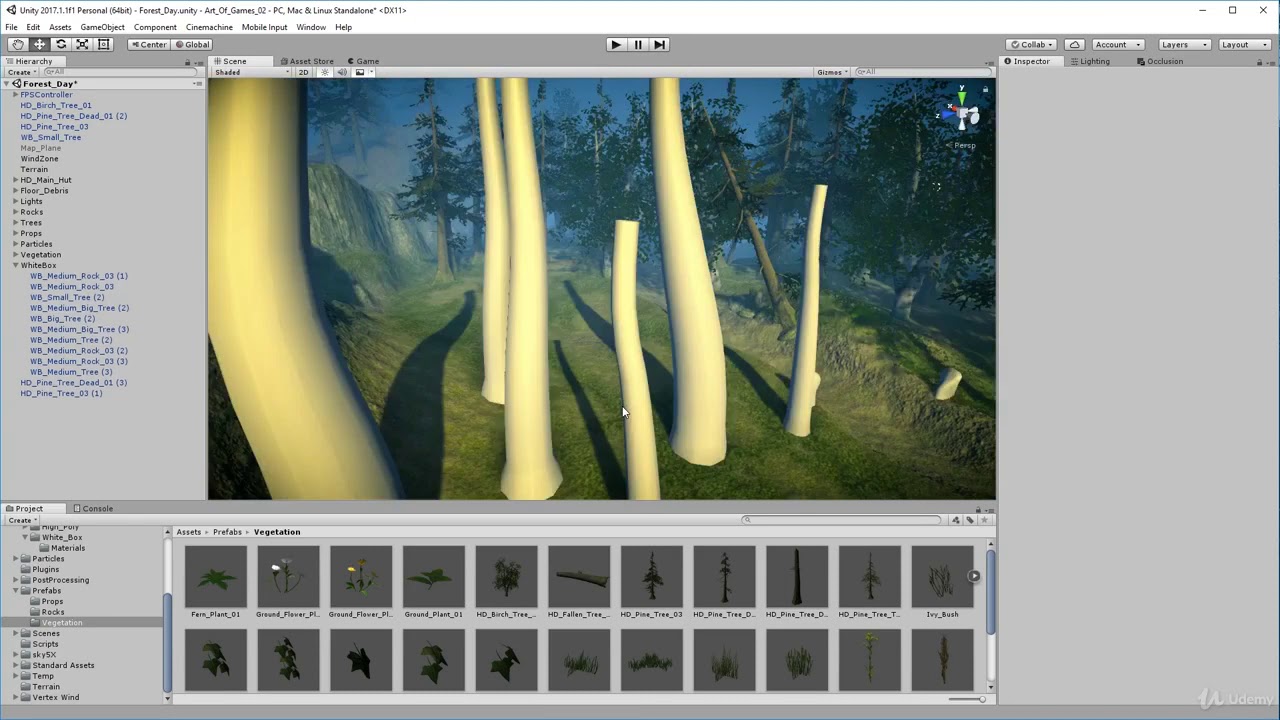Adjust the asset thumbnail size slider
This screenshot has height=720, width=1280.
pyautogui.click(x=967, y=699)
